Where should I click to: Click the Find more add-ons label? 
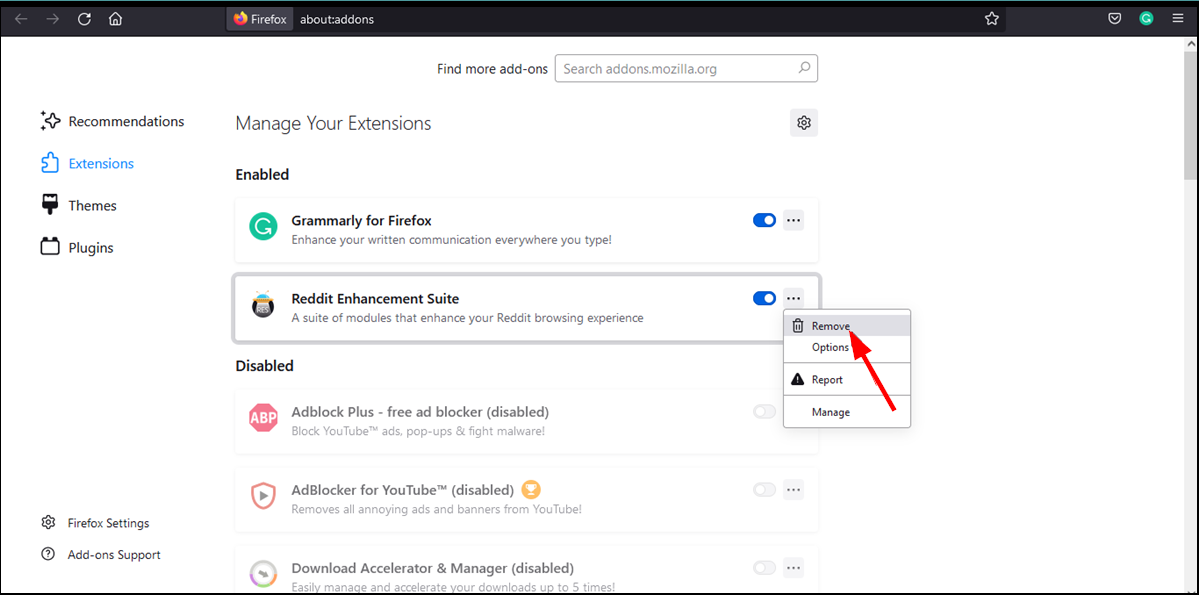tap(492, 68)
